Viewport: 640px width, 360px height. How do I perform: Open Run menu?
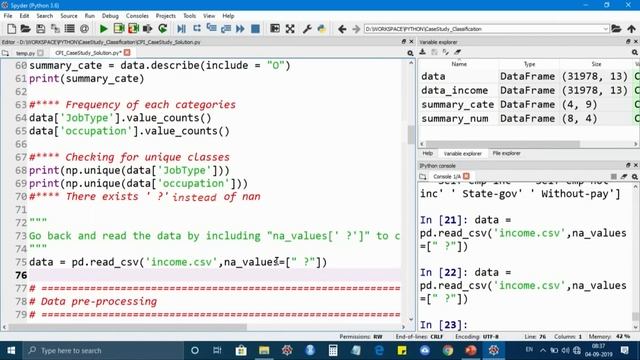tap(90, 16)
